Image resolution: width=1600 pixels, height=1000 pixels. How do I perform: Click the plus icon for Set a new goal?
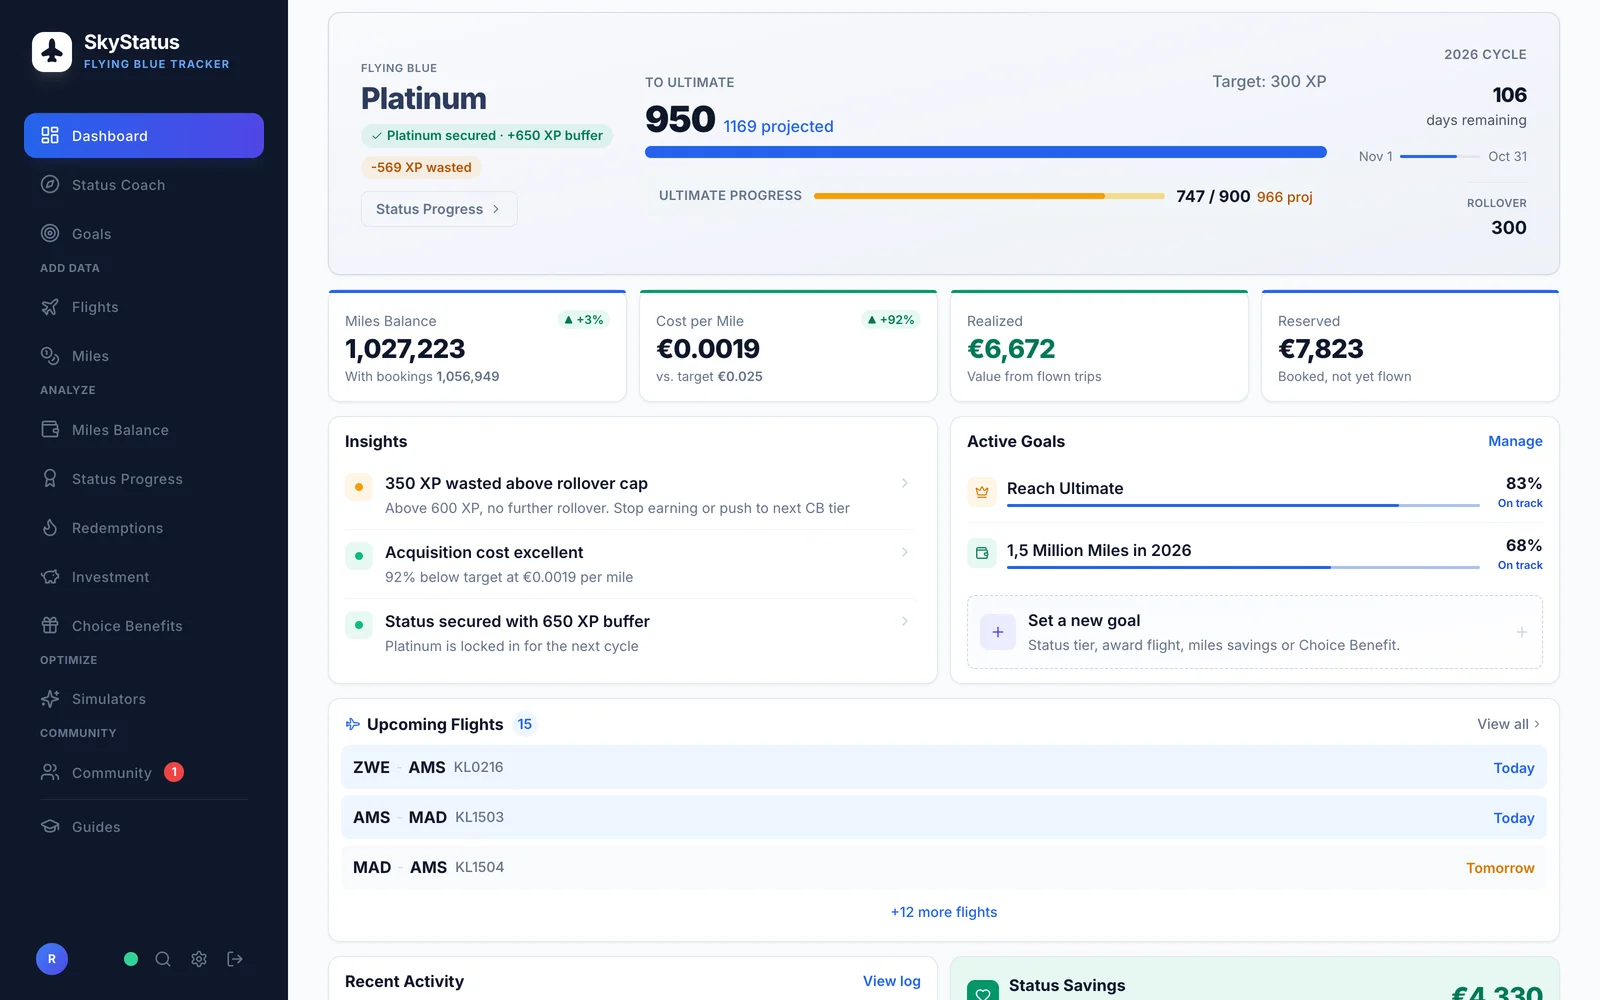click(998, 632)
